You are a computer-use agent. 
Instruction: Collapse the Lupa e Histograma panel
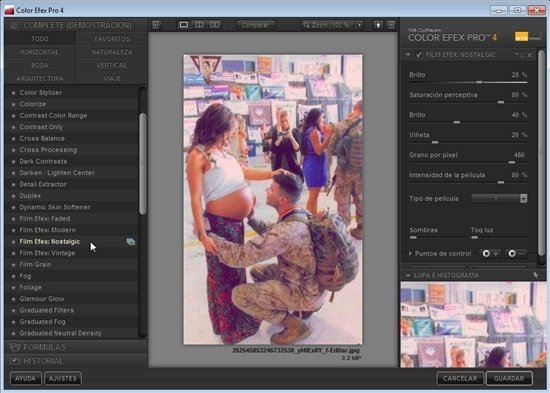(408, 275)
